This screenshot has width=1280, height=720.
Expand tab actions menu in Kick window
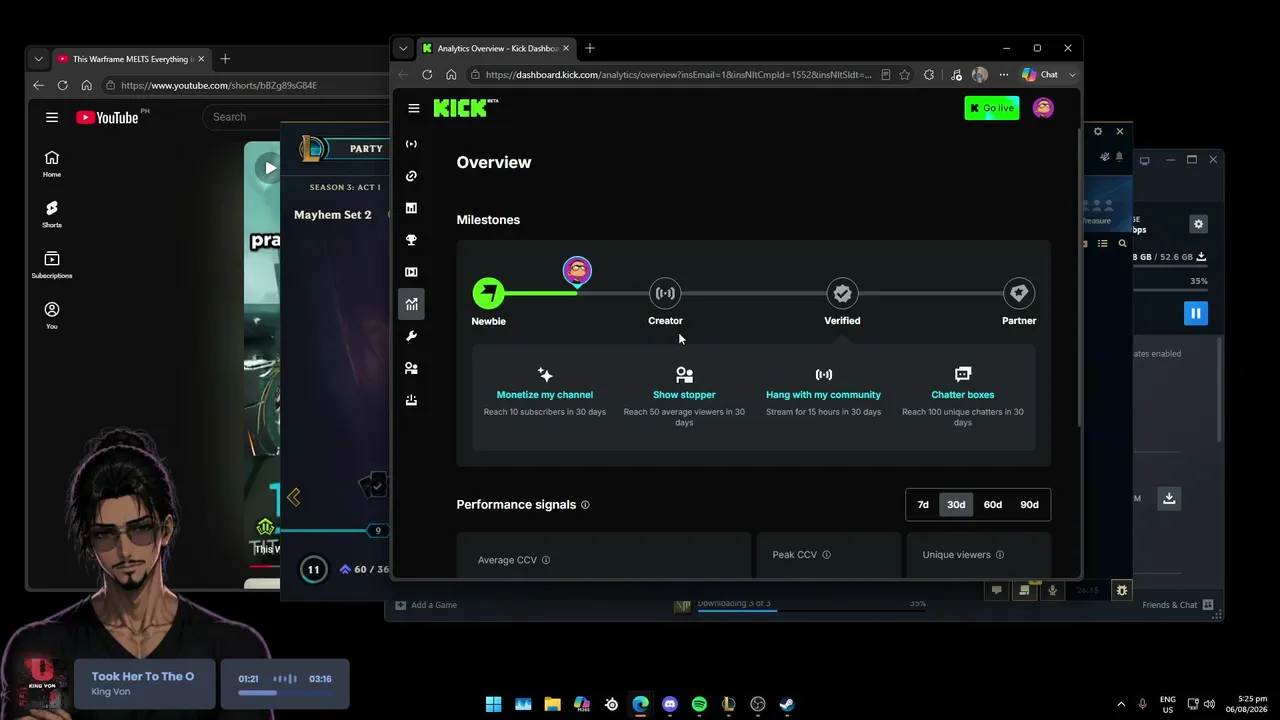[403, 48]
